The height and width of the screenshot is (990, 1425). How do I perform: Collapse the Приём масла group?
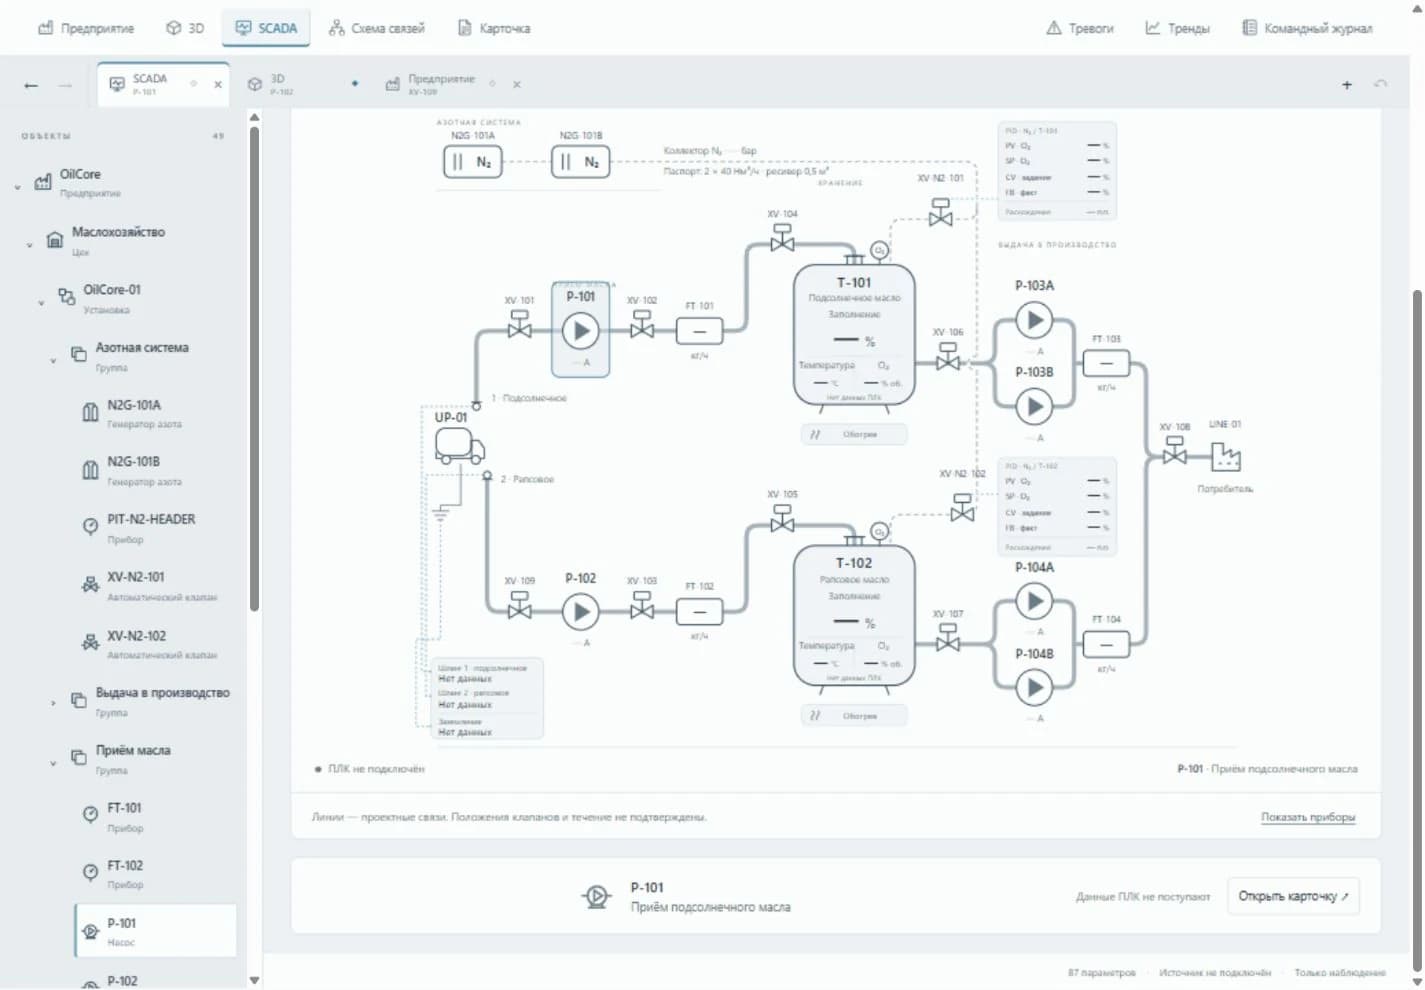coord(53,763)
